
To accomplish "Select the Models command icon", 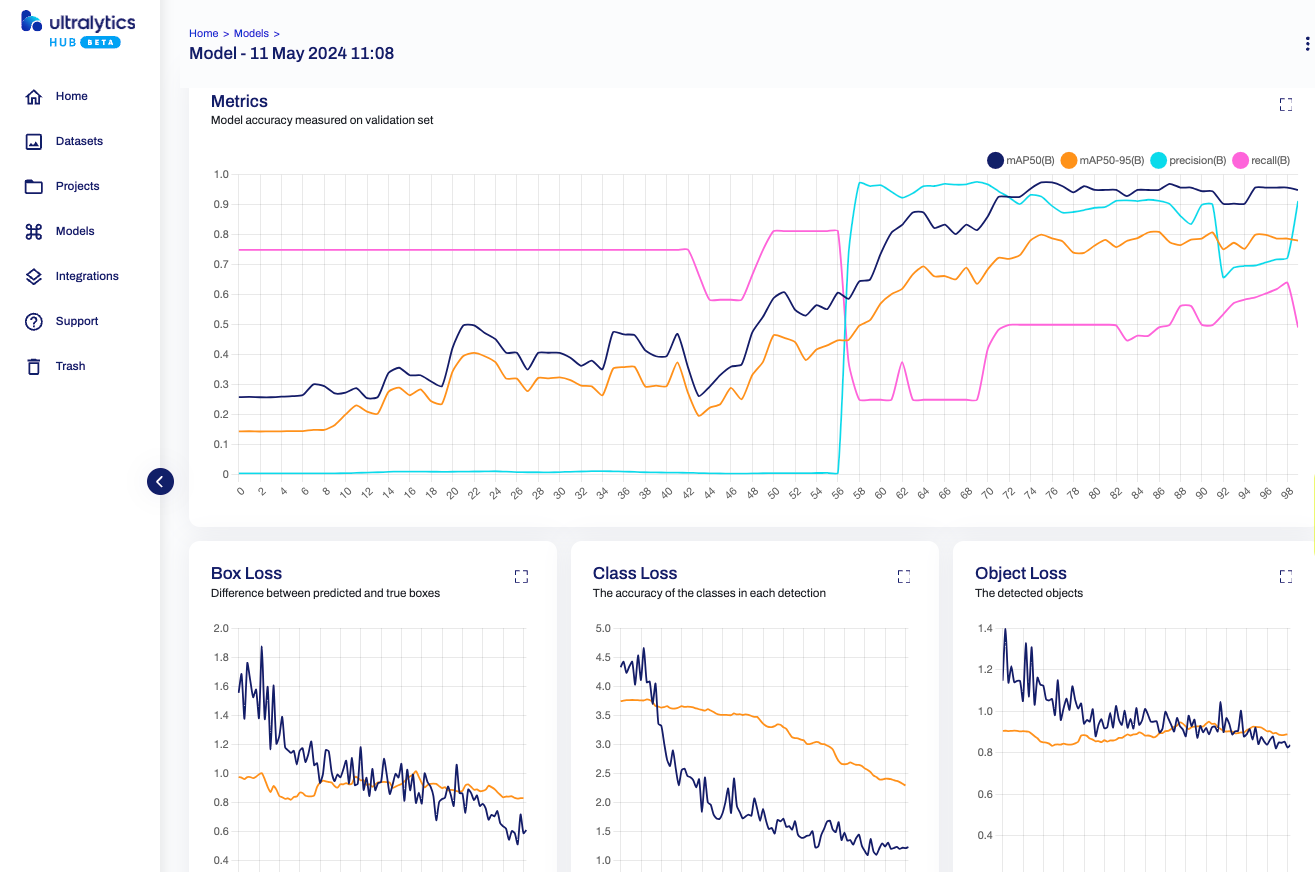I will pos(34,232).
